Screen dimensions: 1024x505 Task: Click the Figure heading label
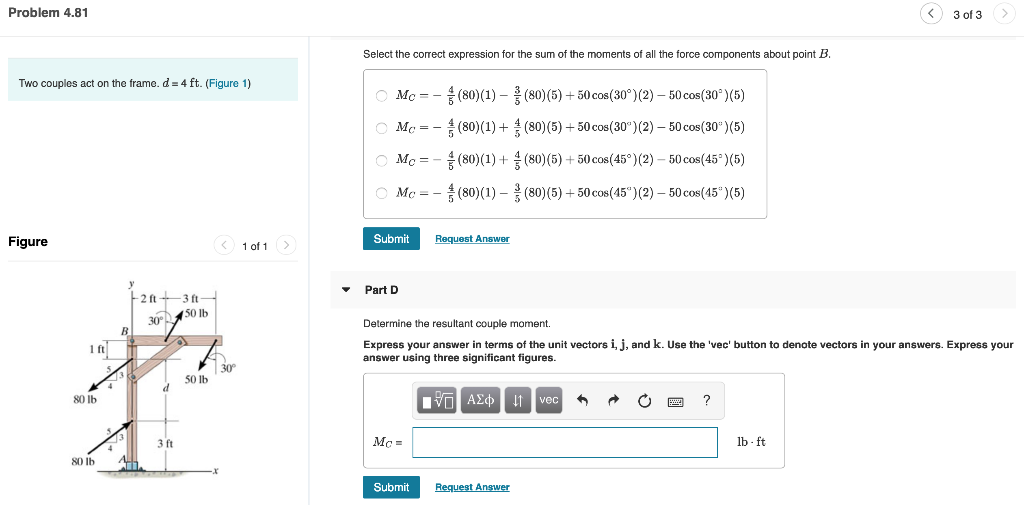[28, 242]
